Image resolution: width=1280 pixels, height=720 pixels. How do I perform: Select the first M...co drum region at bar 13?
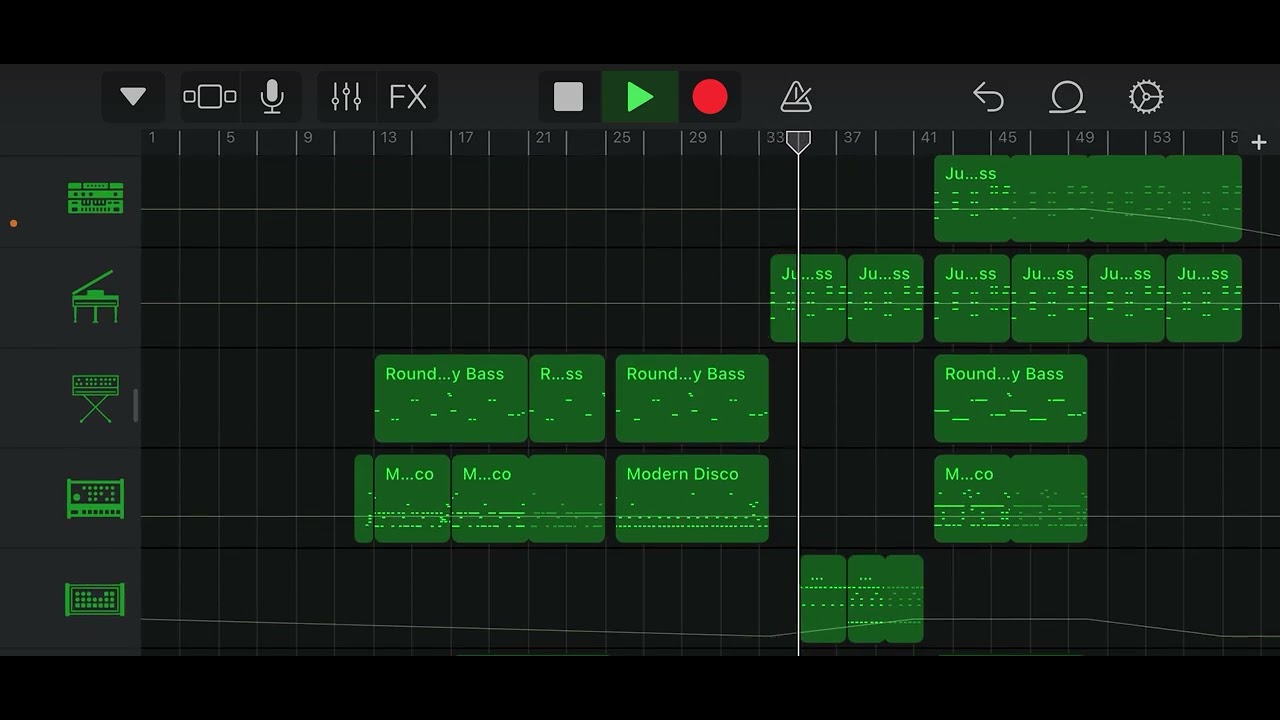(x=412, y=498)
